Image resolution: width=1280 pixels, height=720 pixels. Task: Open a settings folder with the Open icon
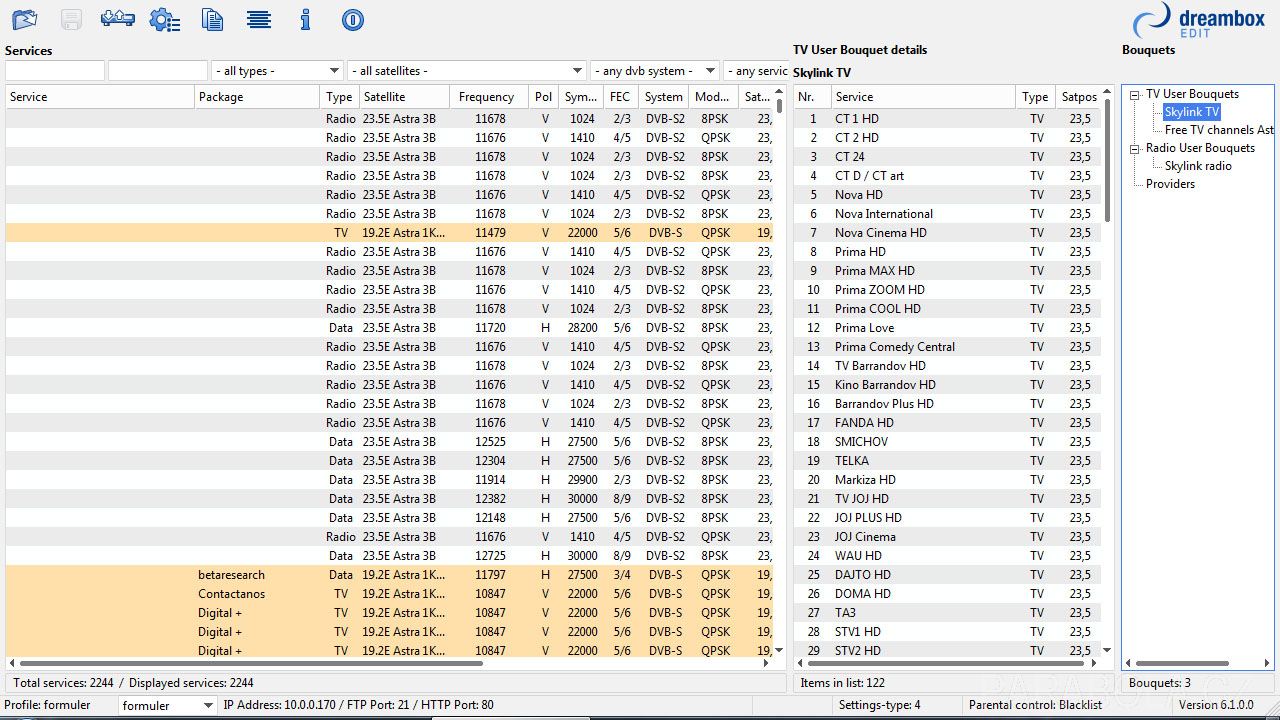24,19
